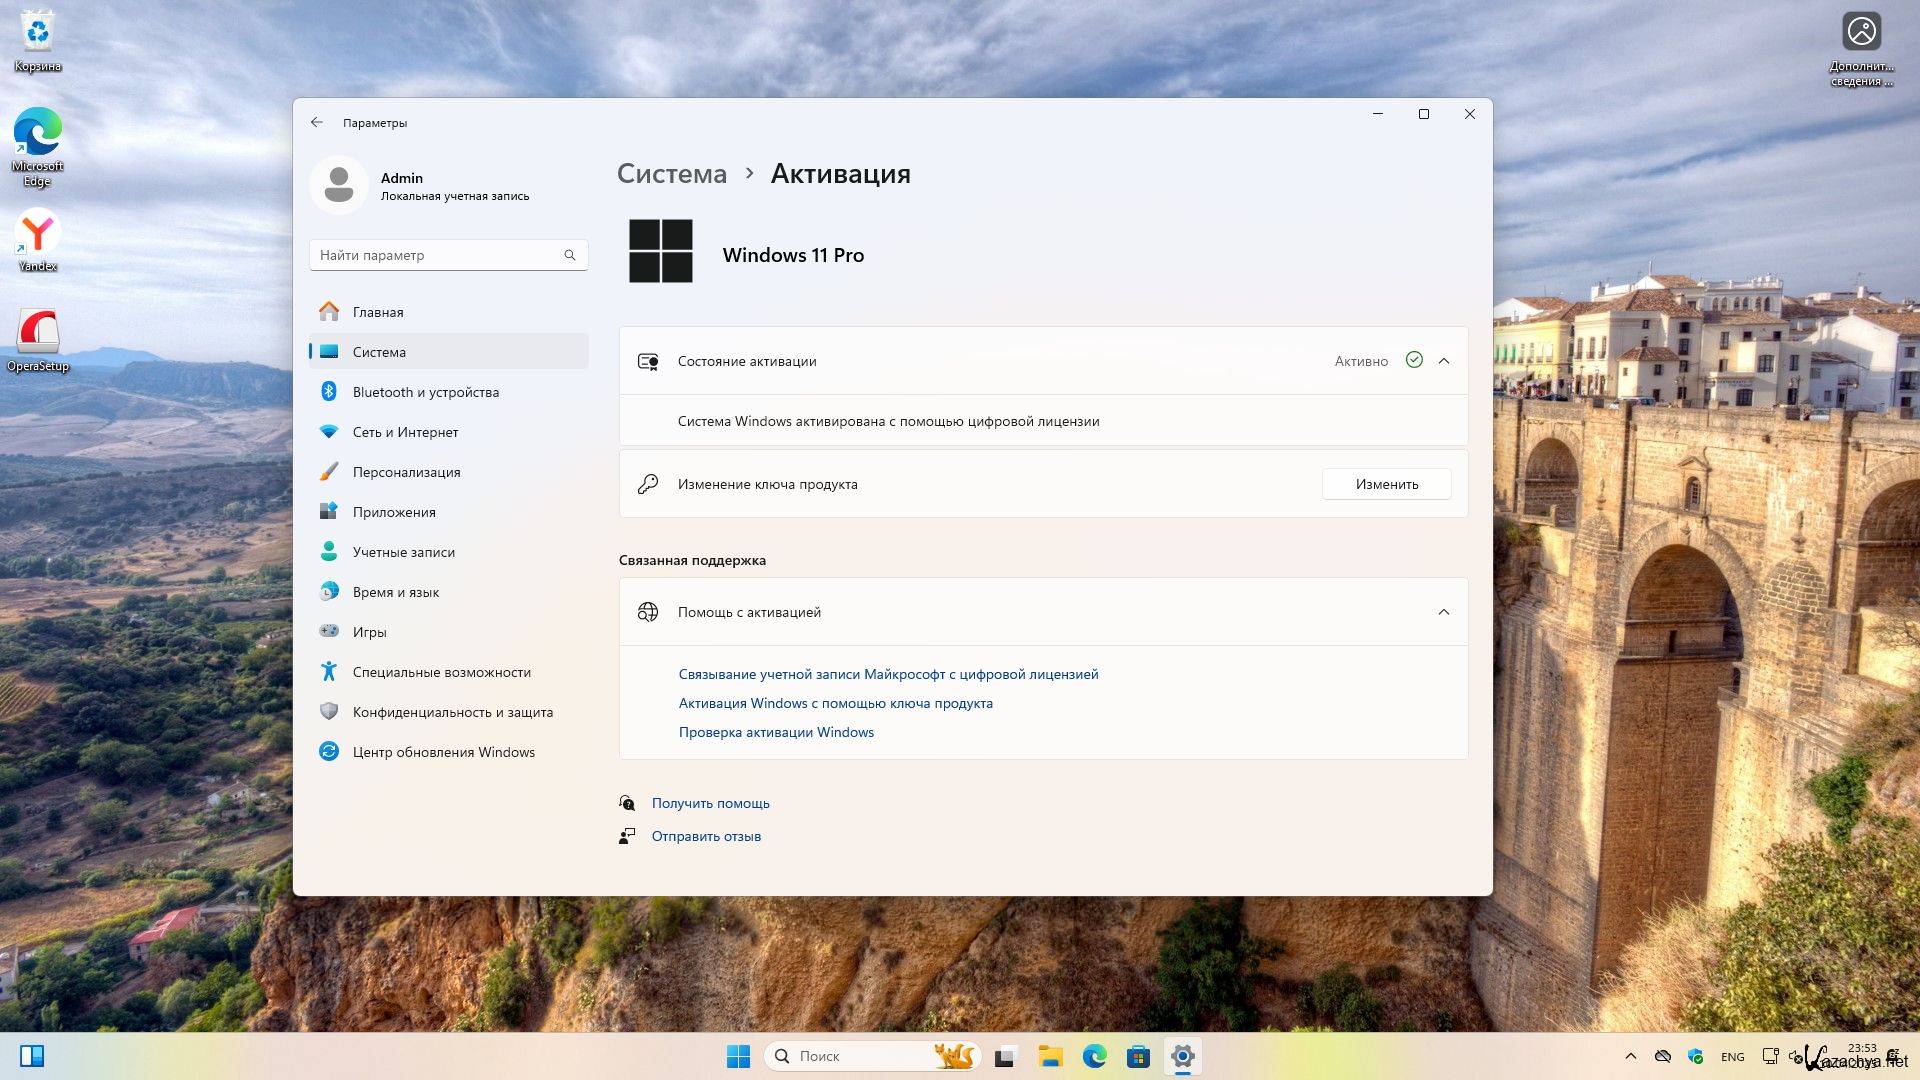Click the Система breadcrumb
1920x1080 pixels.
tap(671, 173)
